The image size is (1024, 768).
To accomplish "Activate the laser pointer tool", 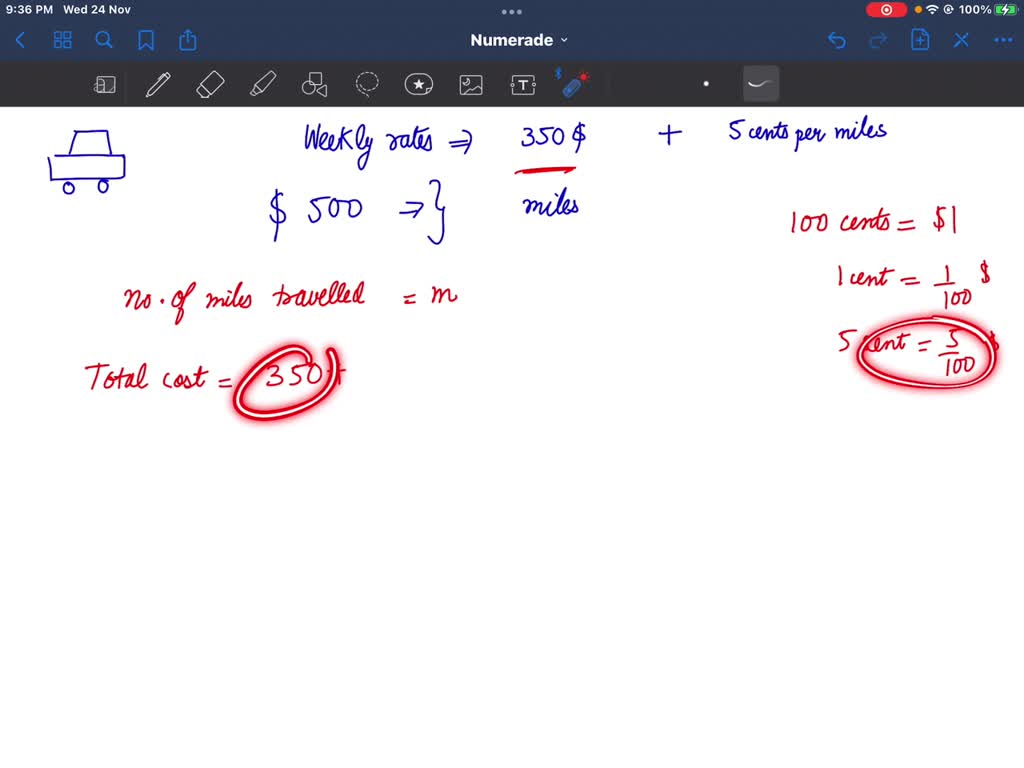I will click(573, 84).
